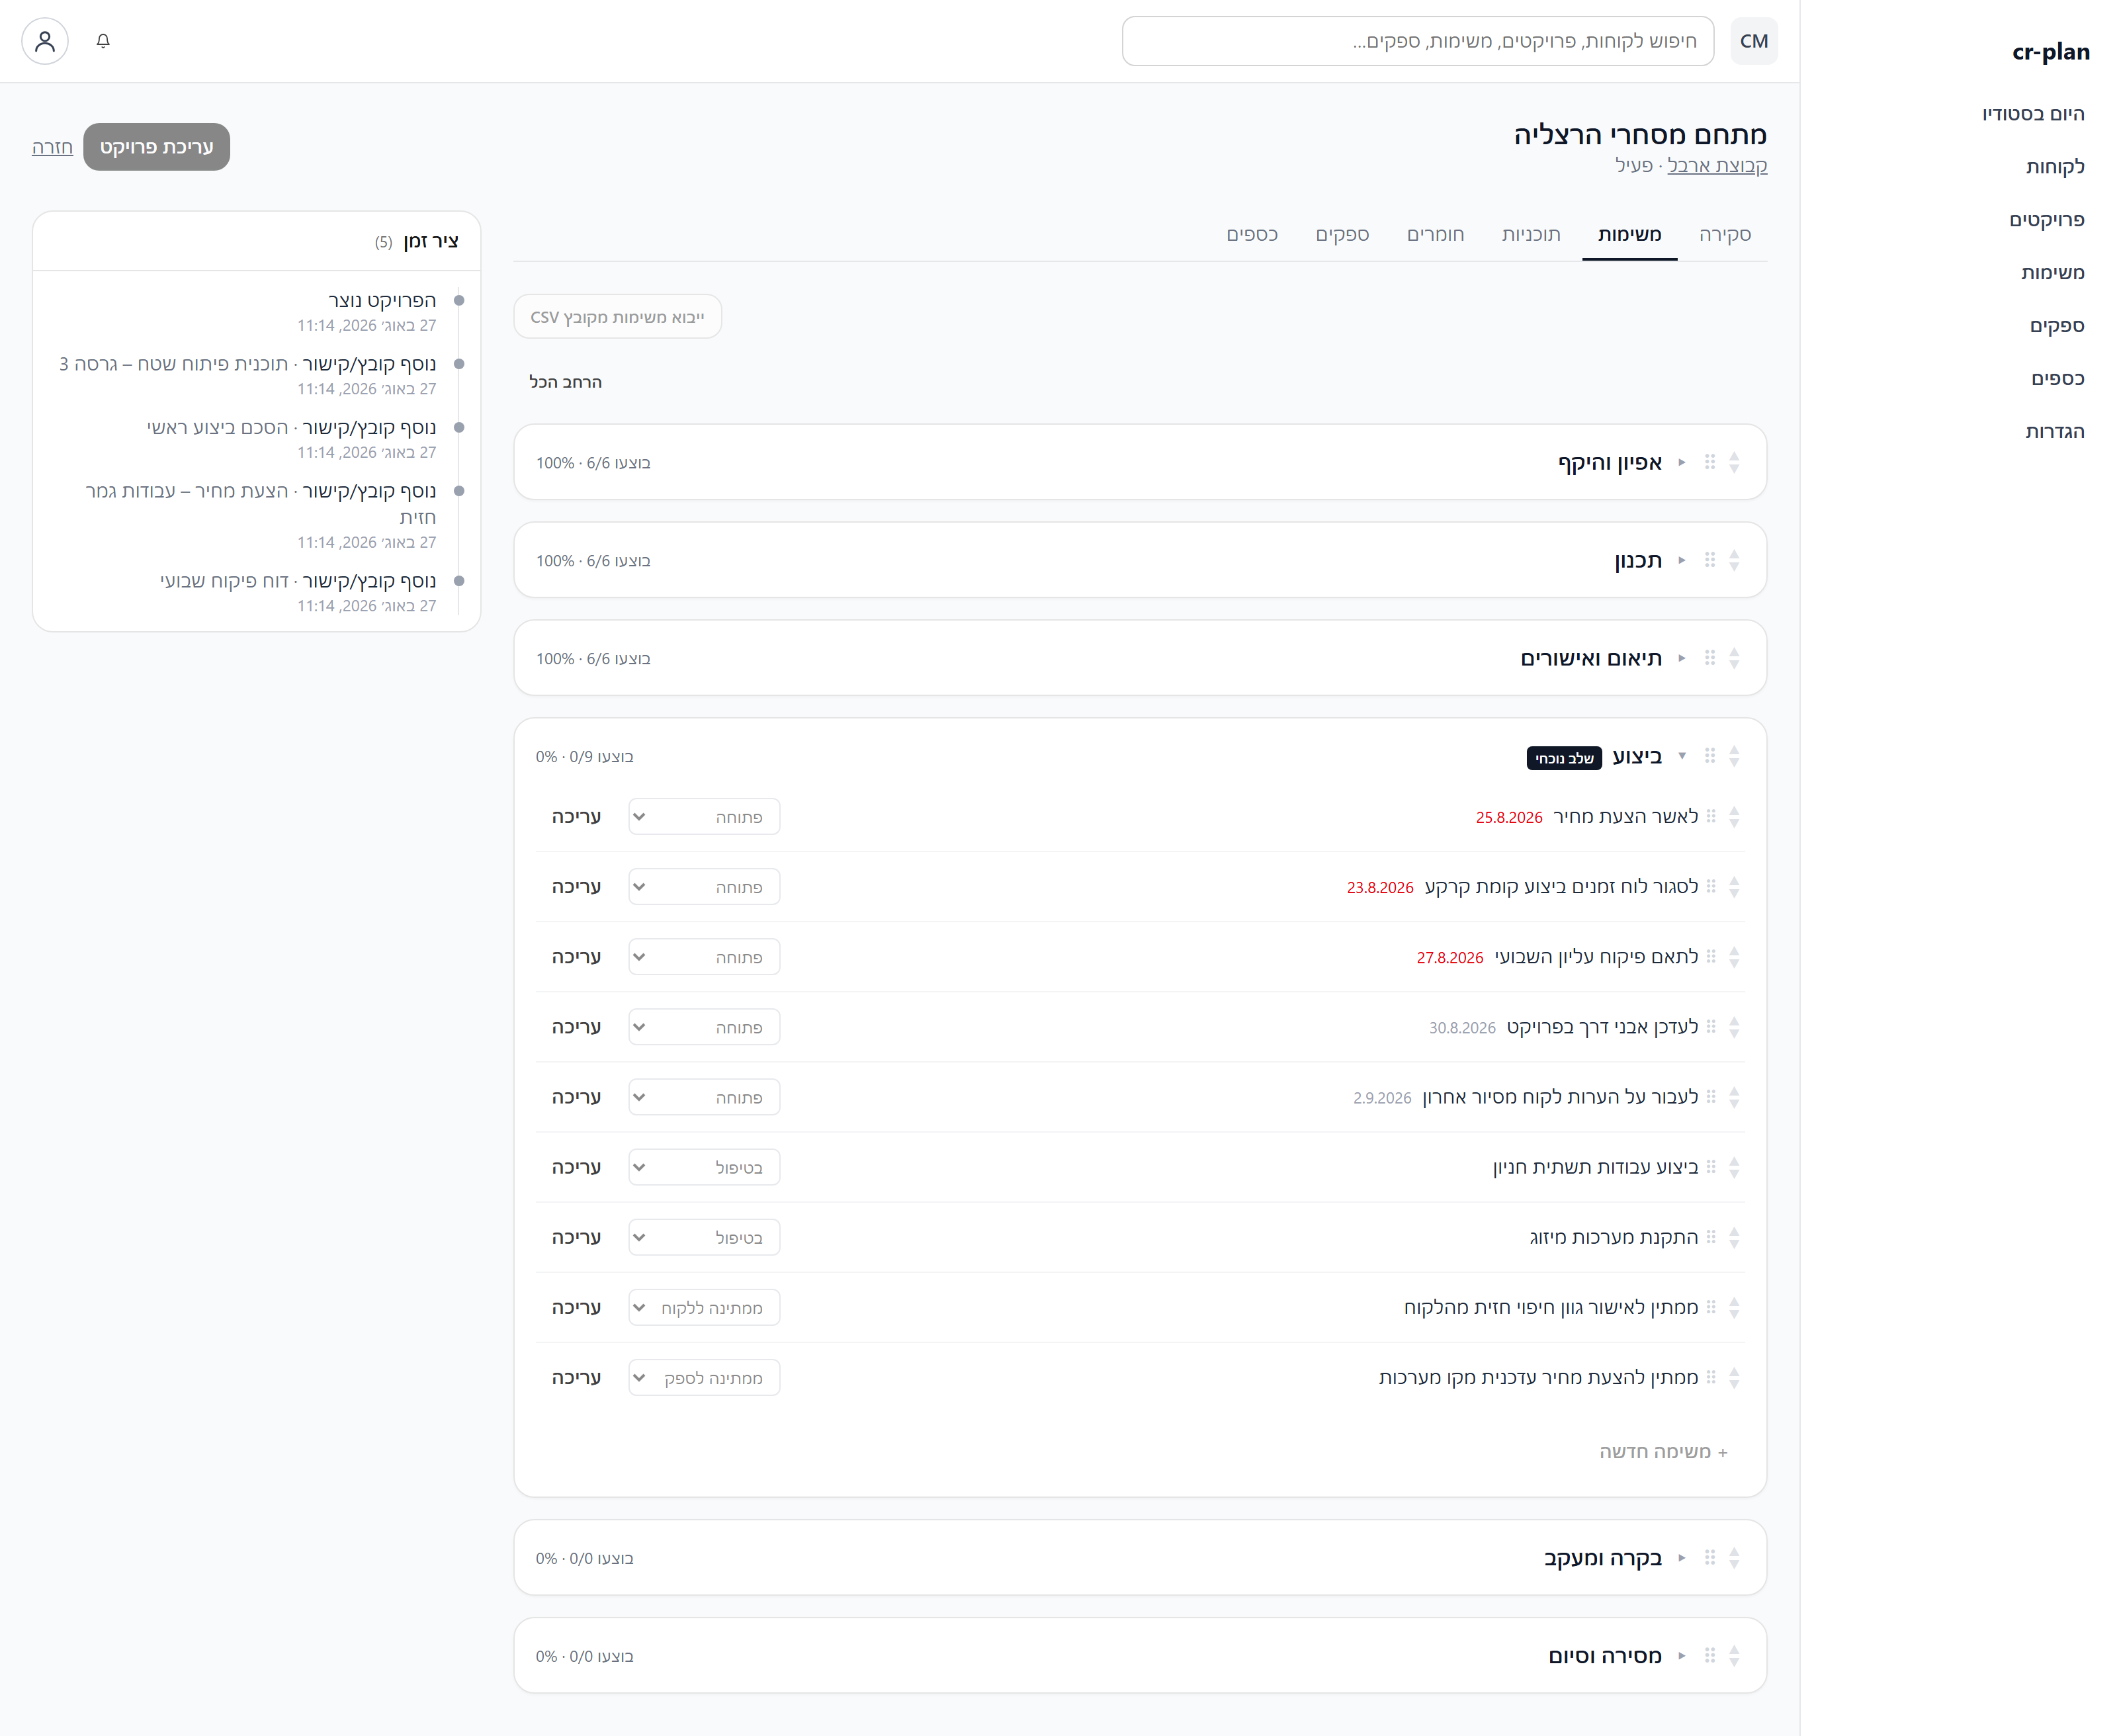Click reorder arrows for the אפיון והיקף phase
This screenshot has height=1736, width=2117.
1734,462
